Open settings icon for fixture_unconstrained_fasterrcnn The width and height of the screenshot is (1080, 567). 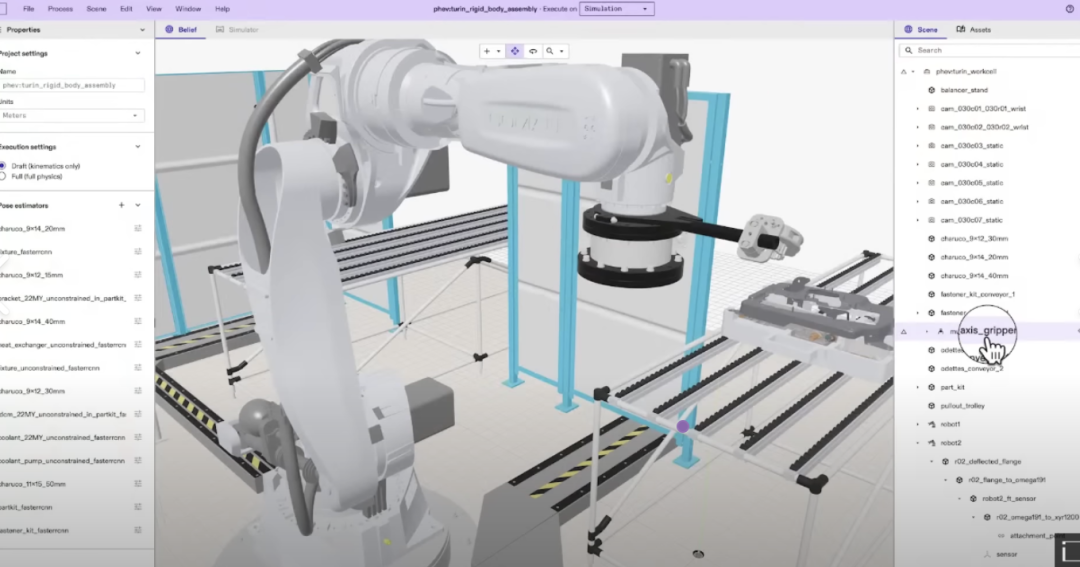[138, 367]
